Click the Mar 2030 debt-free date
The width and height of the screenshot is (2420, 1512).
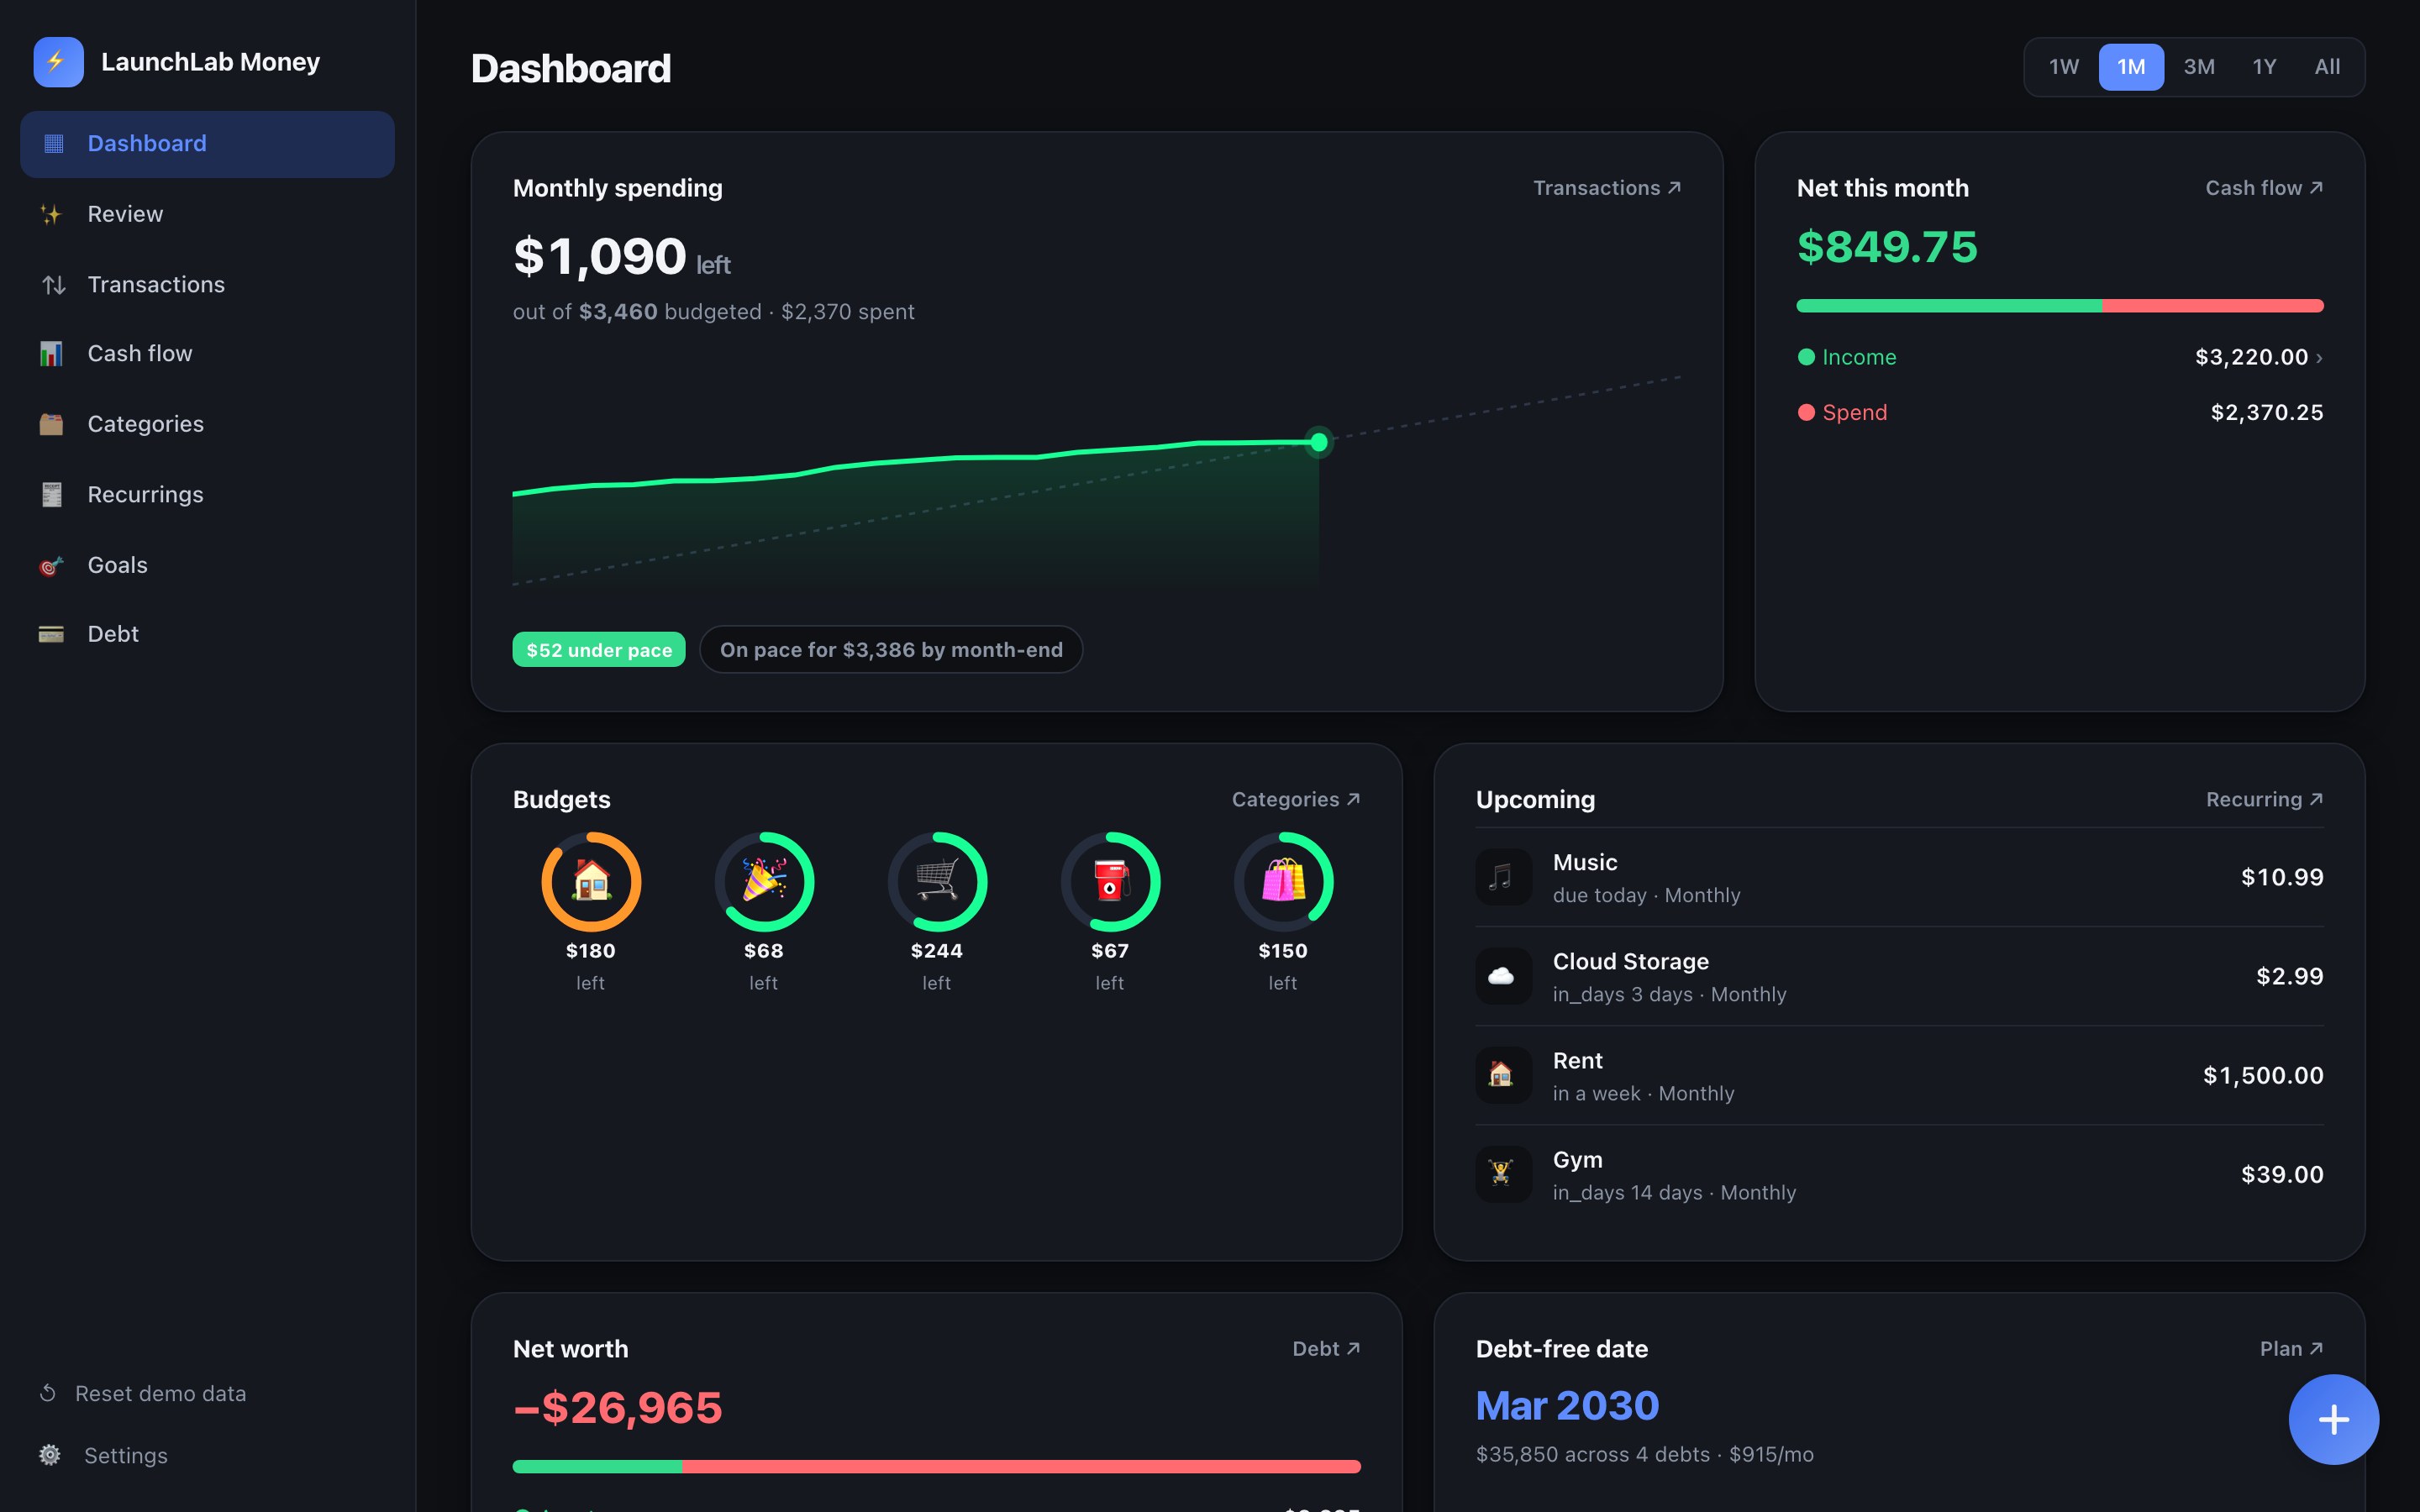(x=1567, y=1406)
